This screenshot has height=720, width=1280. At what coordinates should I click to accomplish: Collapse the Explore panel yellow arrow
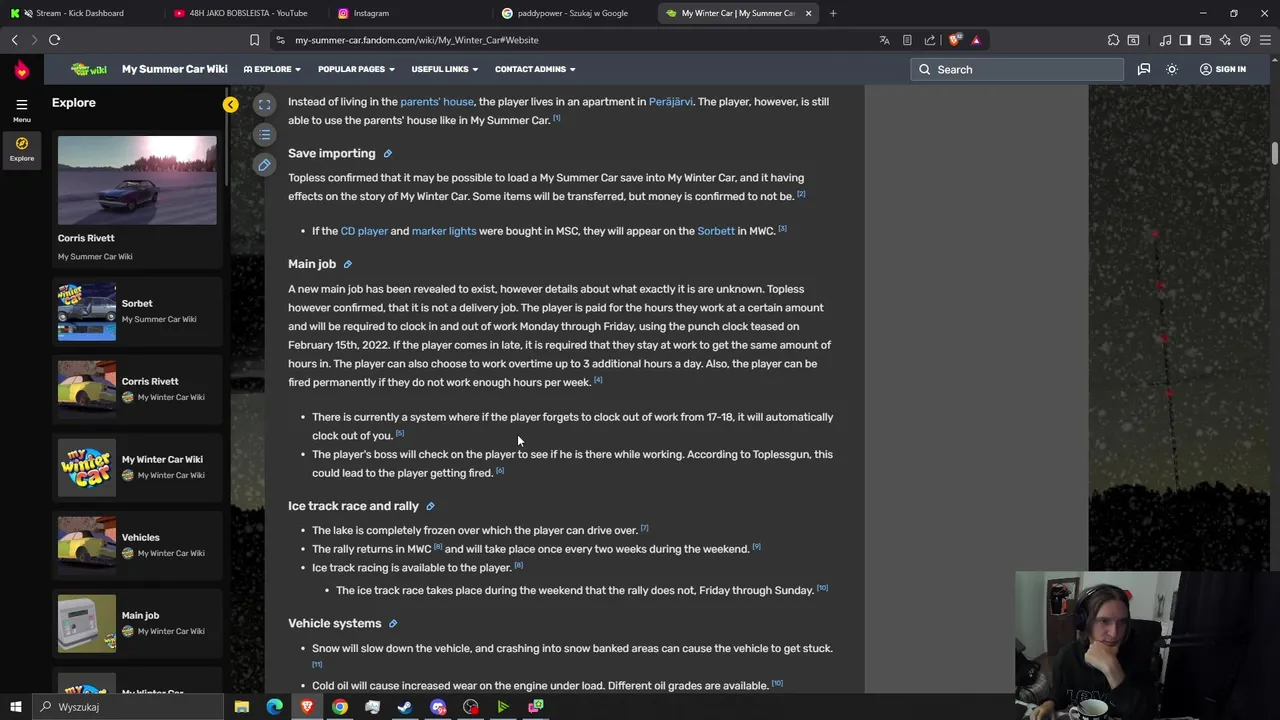(231, 104)
